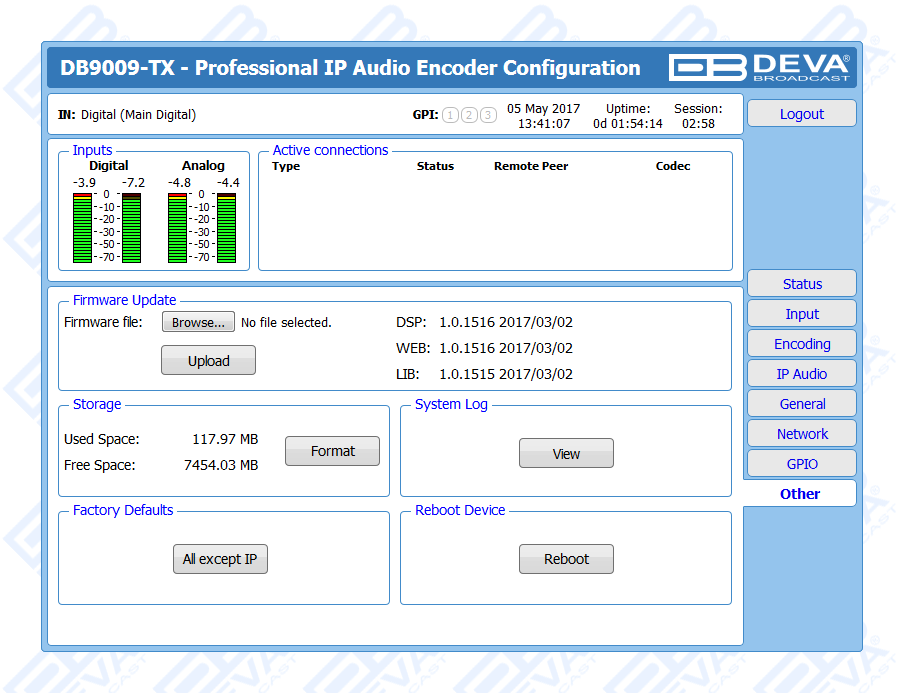Click GPI indicator 3
This screenshot has height=693, width=904.
pyautogui.click(x=487, y=115)
